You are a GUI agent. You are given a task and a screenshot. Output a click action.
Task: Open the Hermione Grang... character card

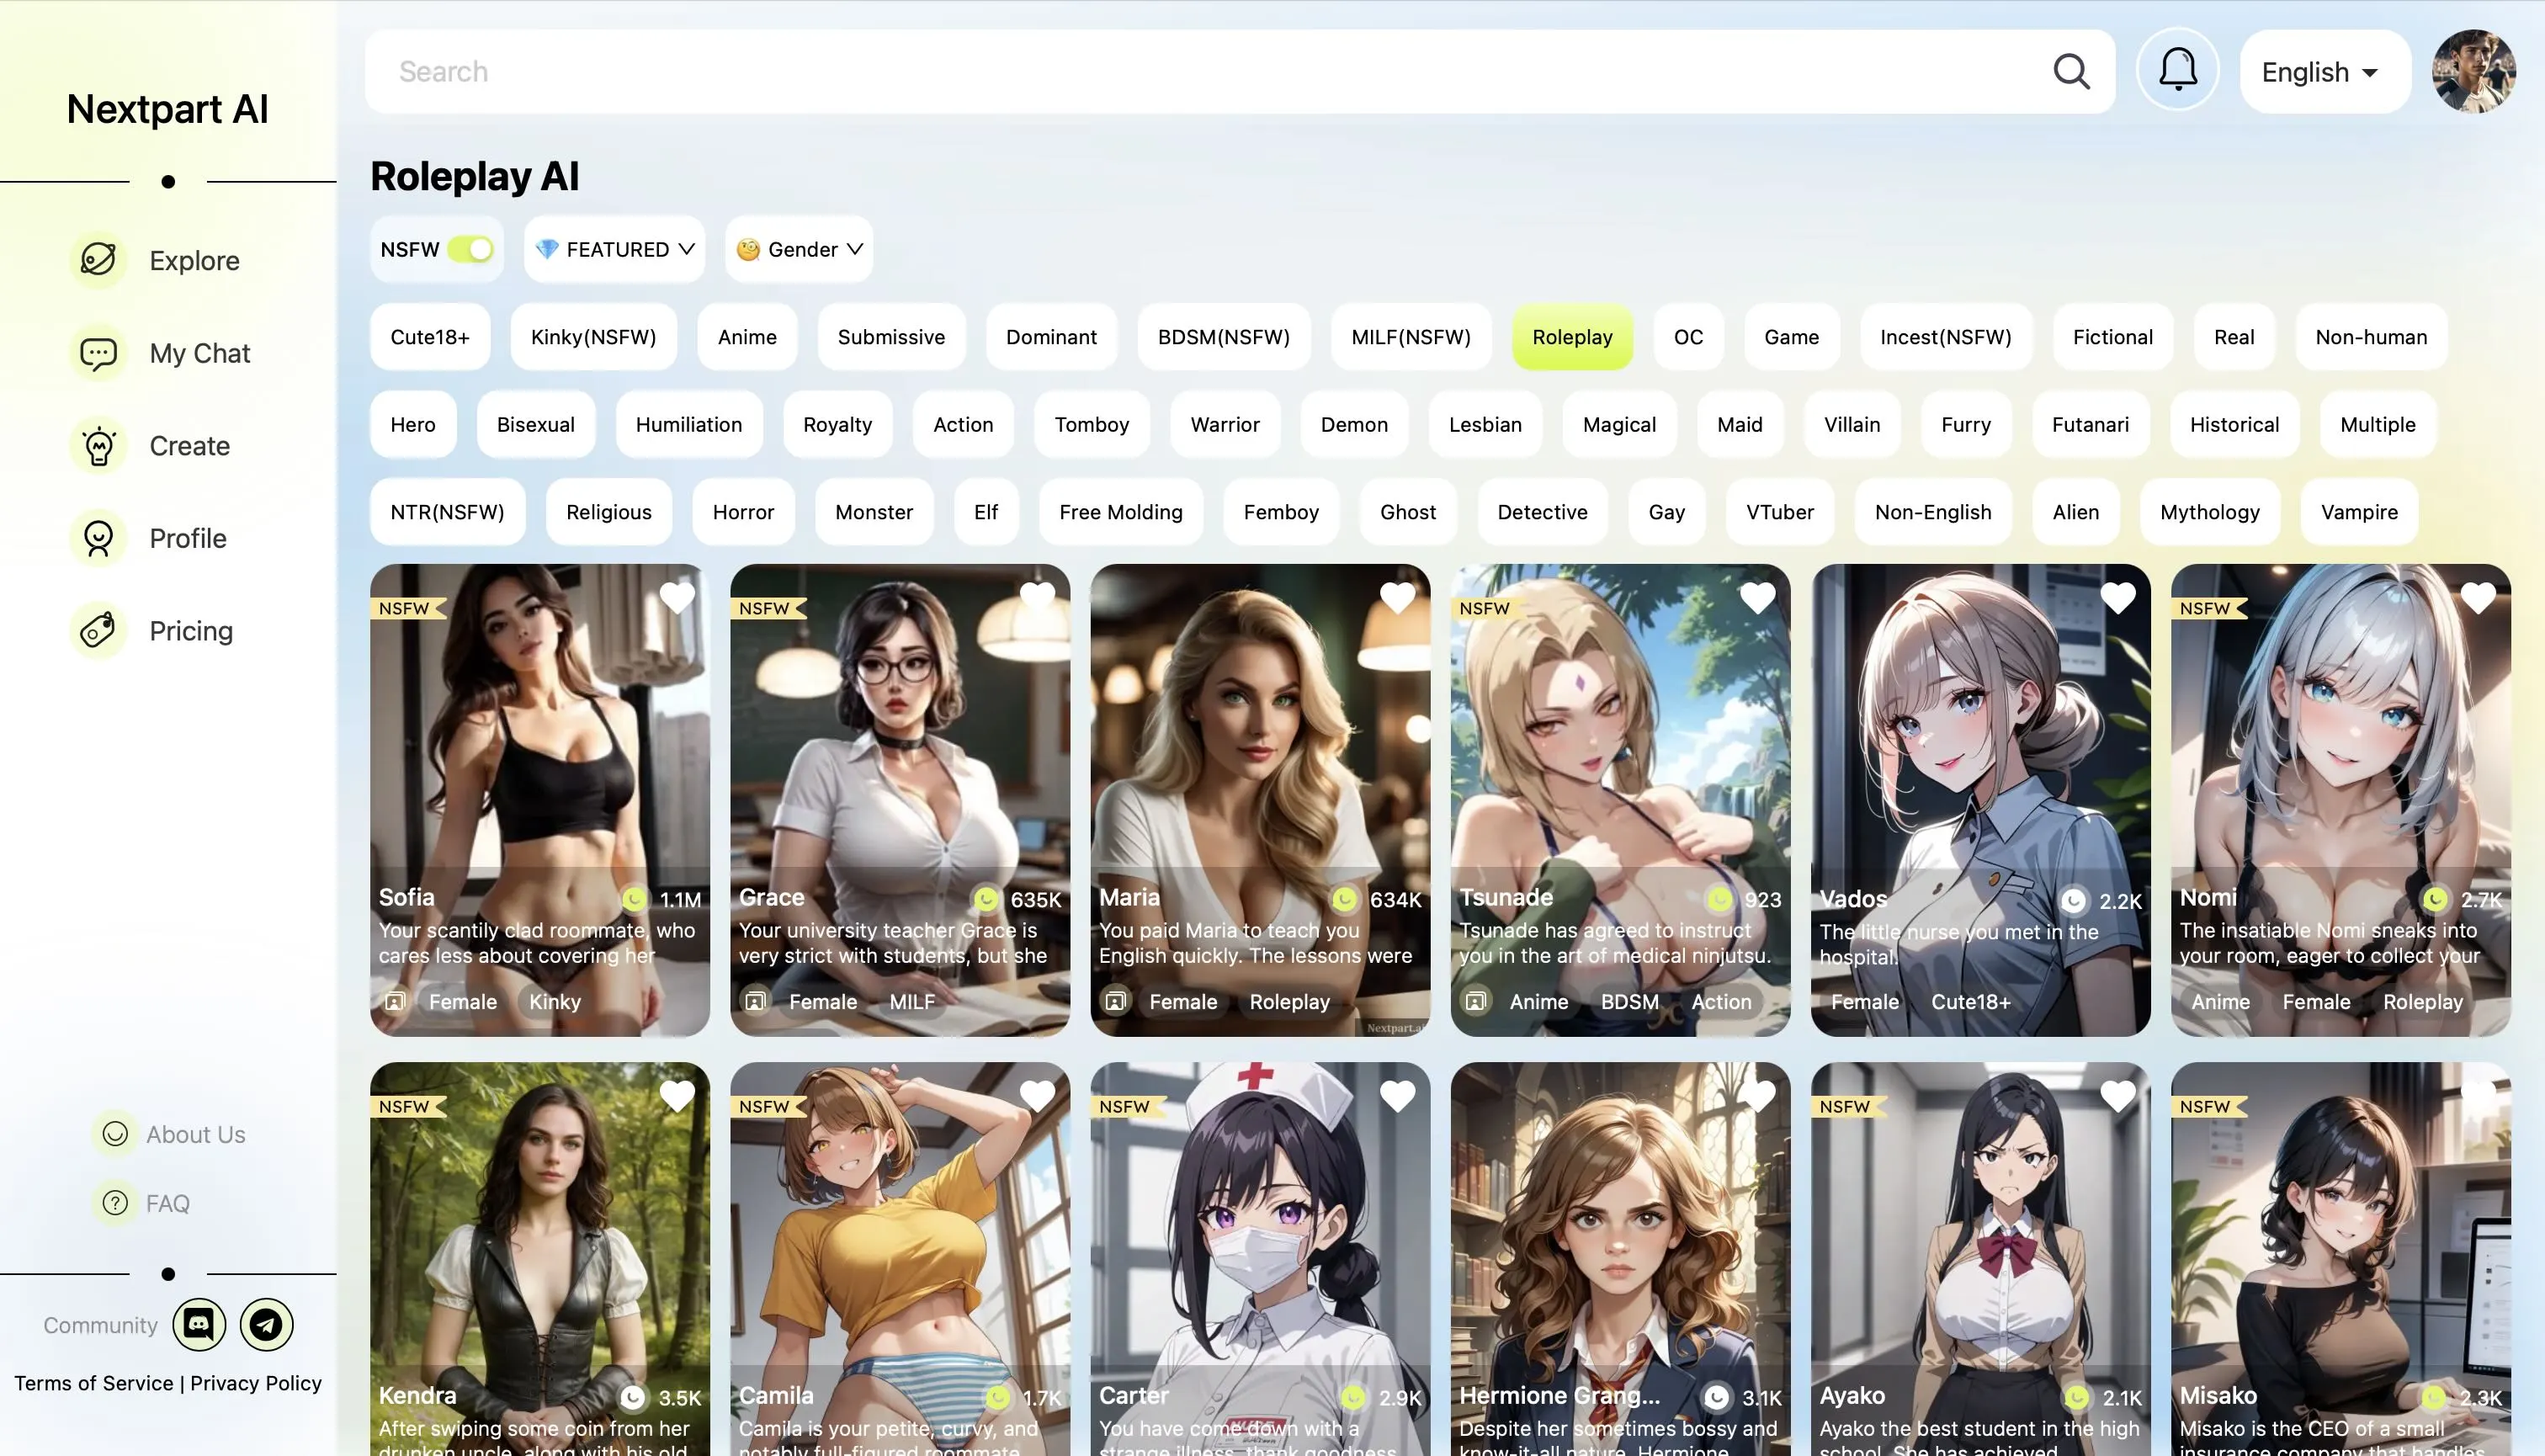pyautogui.click(x=1620, y=1259)
